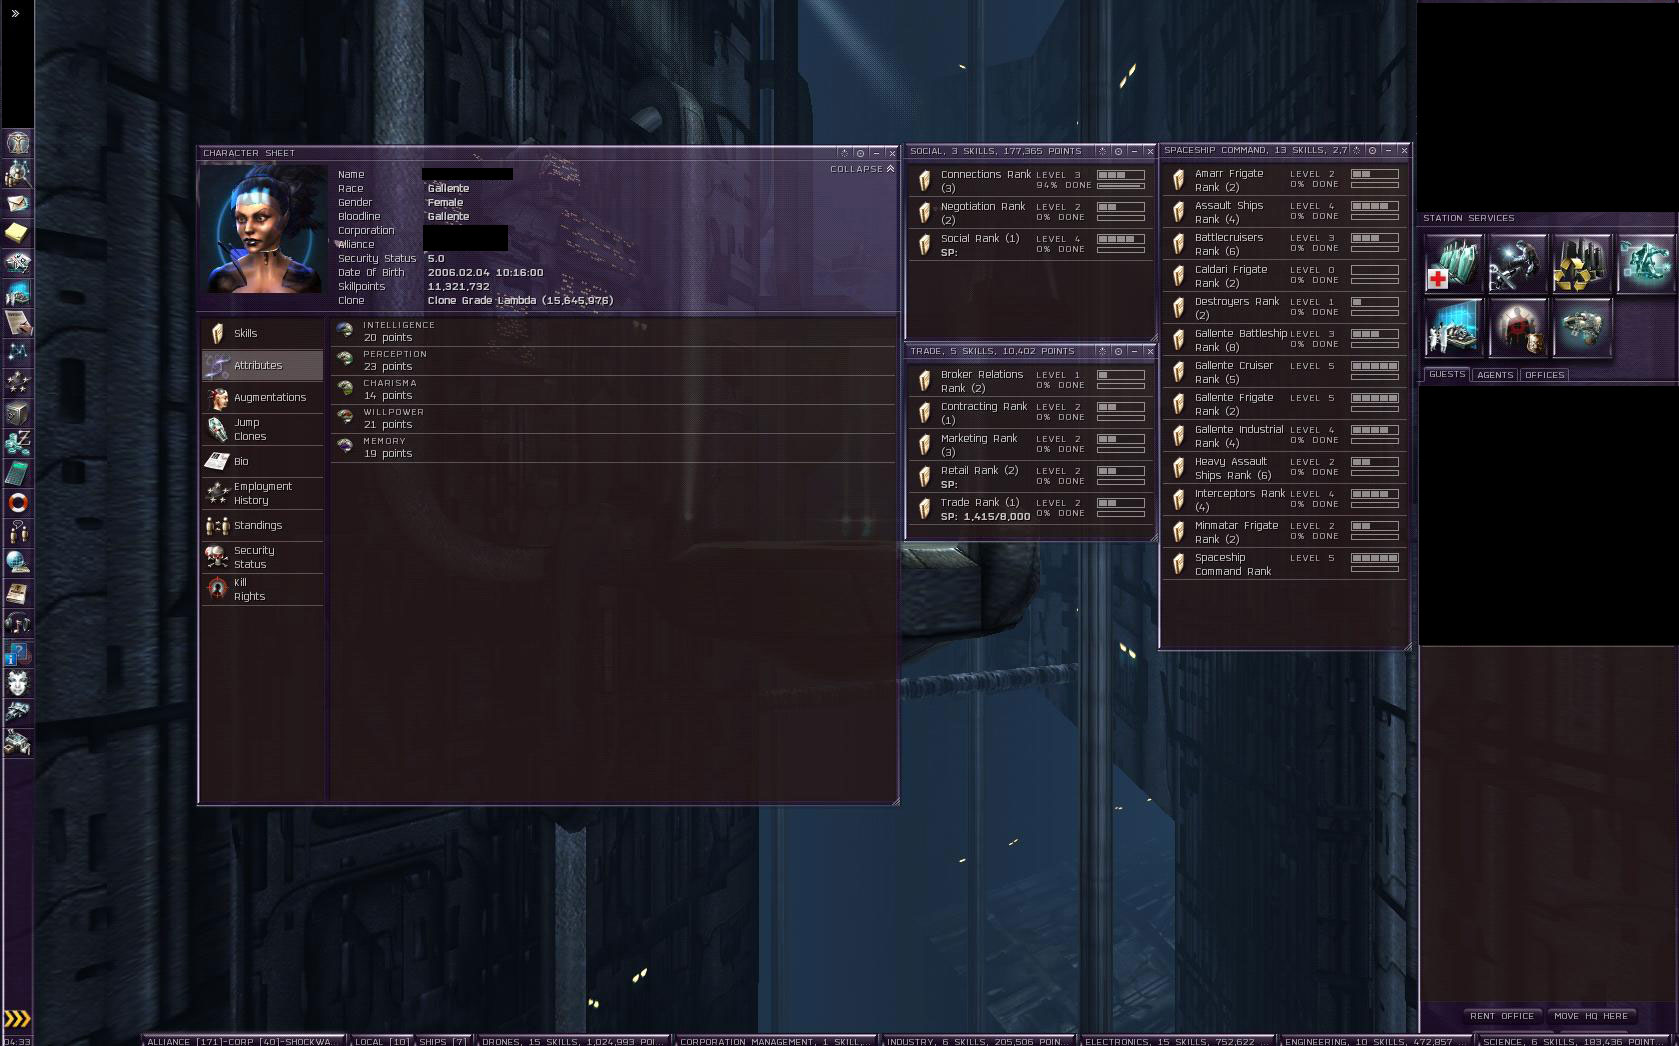Select Attributes in the character sheet list
The image size is (1679, 1046).
click(x=262, y=365)
